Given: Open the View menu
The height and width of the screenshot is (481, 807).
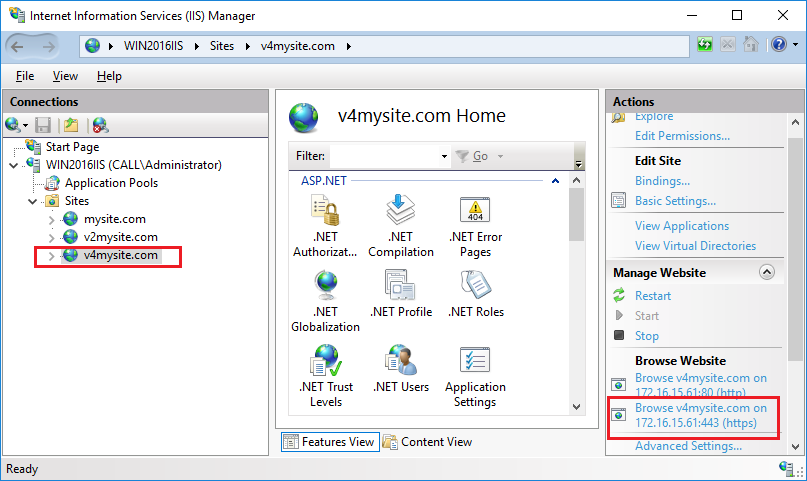Looking at the screenshot, I should pos(65,76).
